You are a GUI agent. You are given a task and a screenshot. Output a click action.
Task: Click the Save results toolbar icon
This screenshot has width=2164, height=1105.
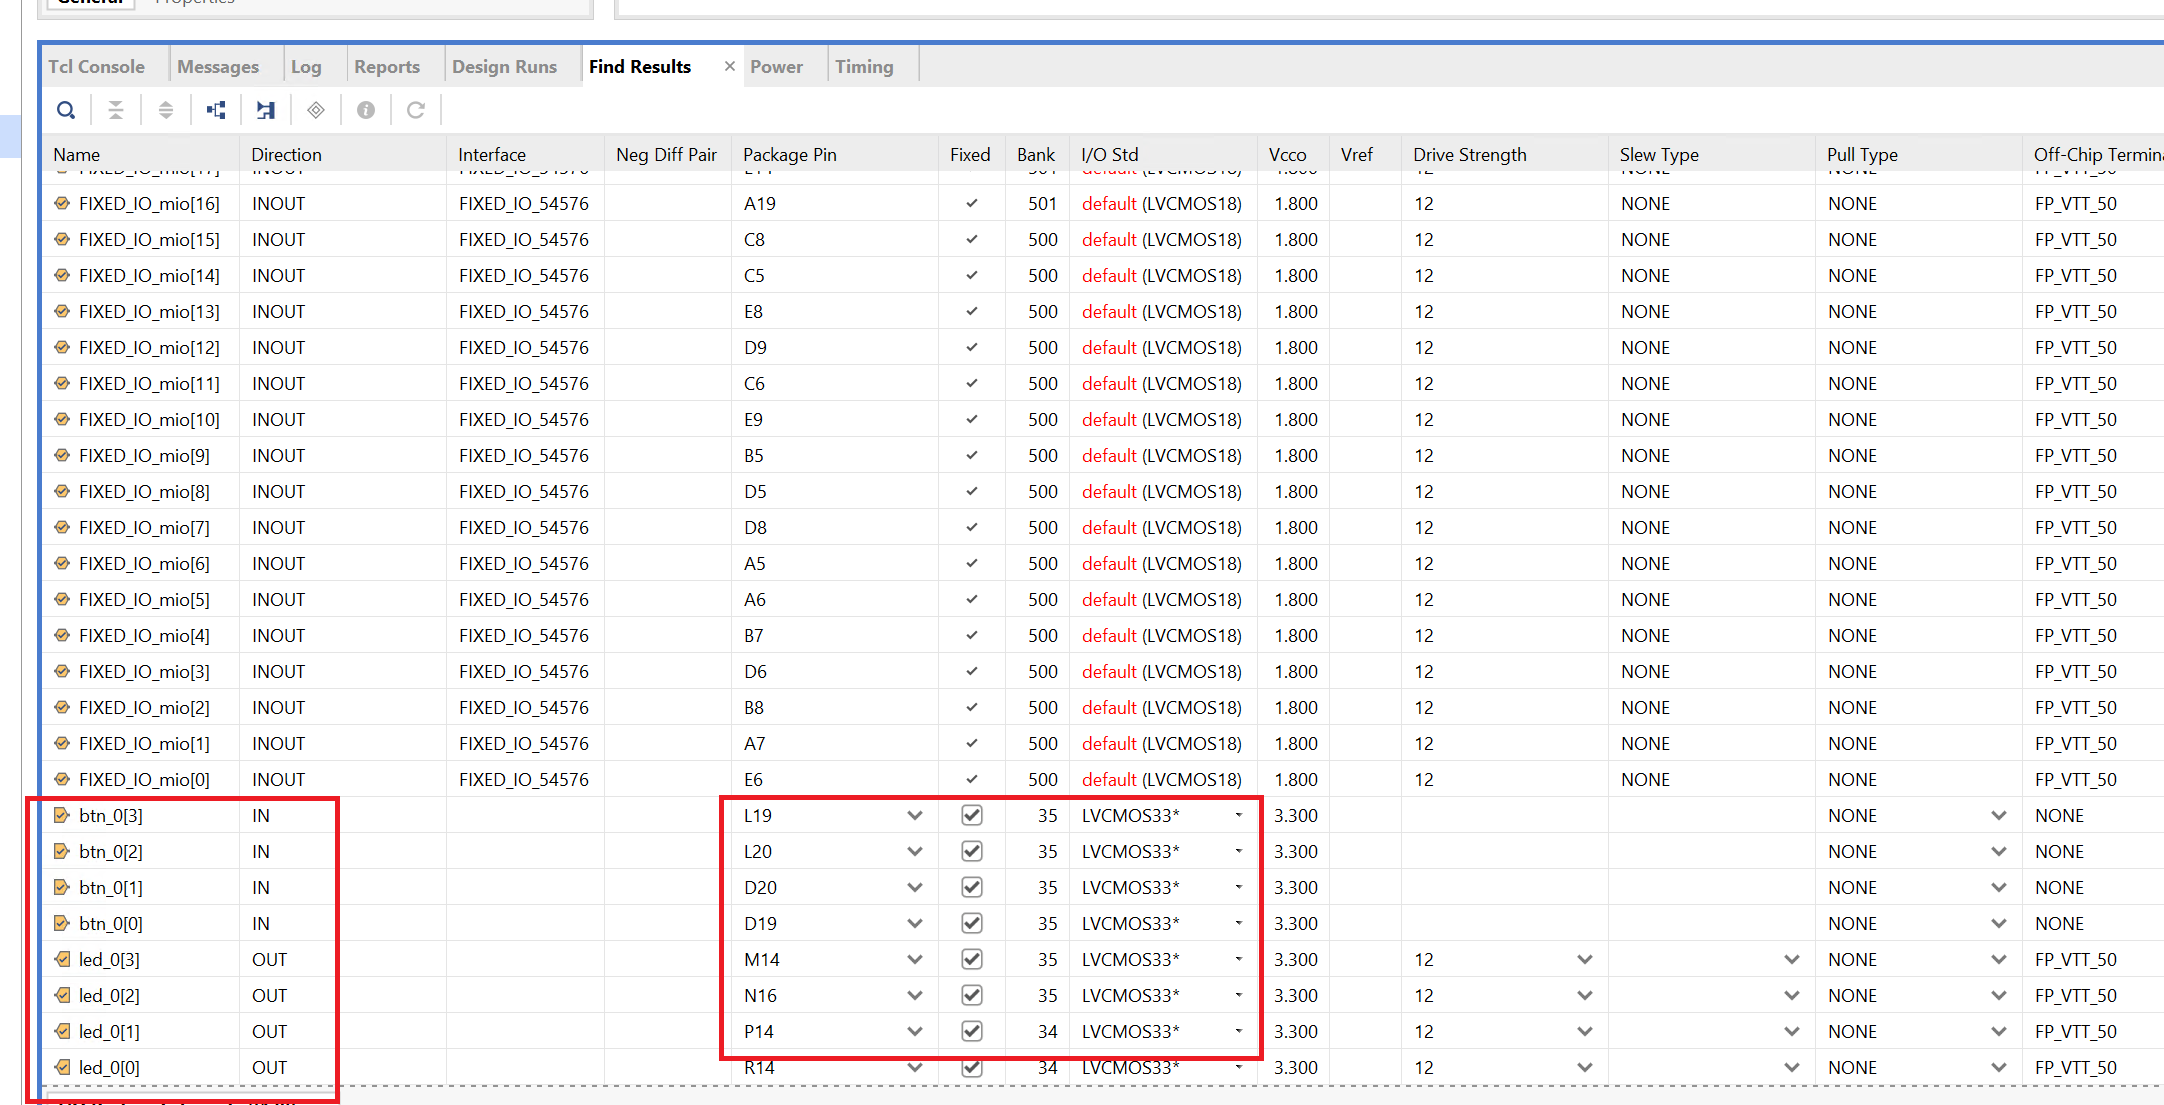pos(266,110)
